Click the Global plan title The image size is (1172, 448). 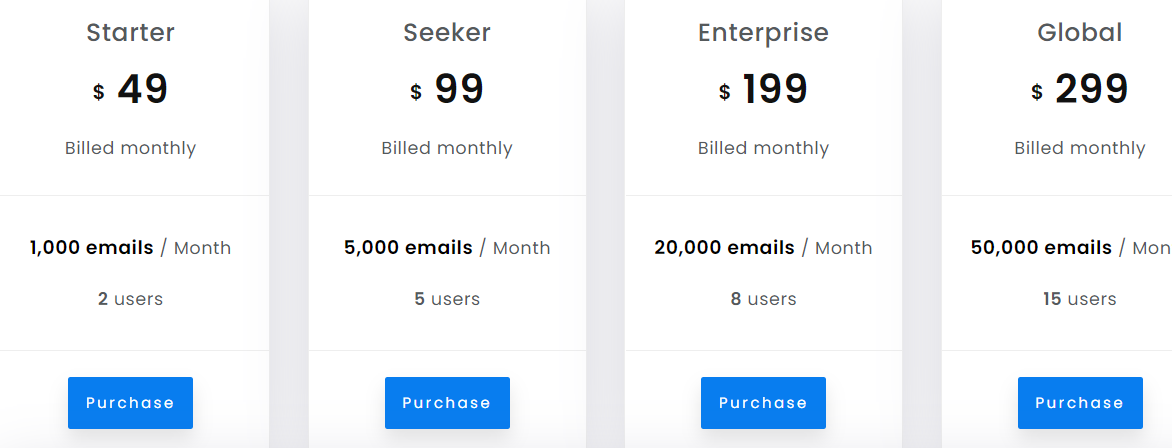(x=1080, y=32)
